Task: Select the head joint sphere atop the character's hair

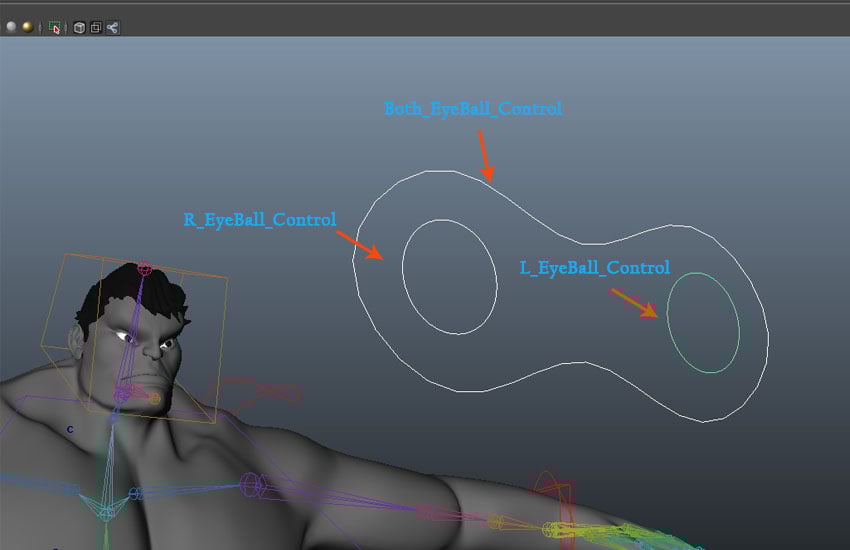Action: pyautogui.click(x=144, y=268)
